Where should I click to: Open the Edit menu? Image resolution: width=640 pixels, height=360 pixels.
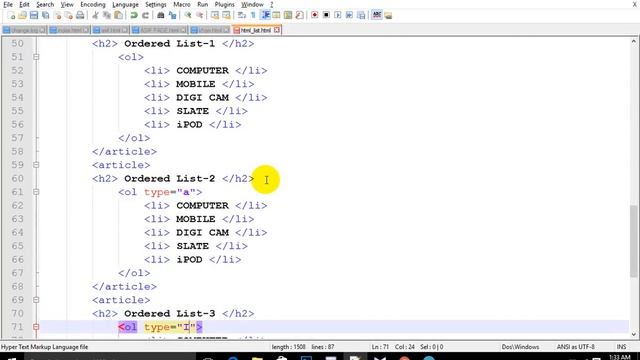tap(24, 4)
